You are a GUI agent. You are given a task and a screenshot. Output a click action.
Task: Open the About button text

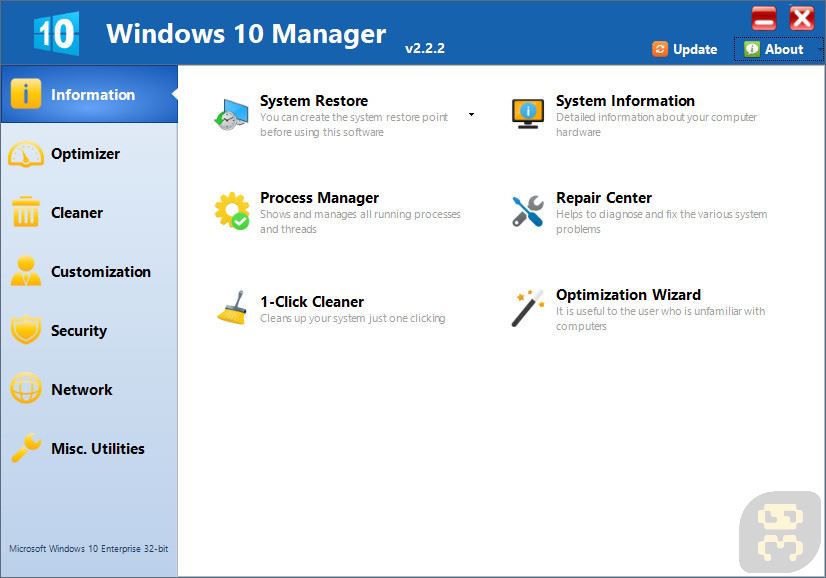pyautogui.click(x=784, y=50)
